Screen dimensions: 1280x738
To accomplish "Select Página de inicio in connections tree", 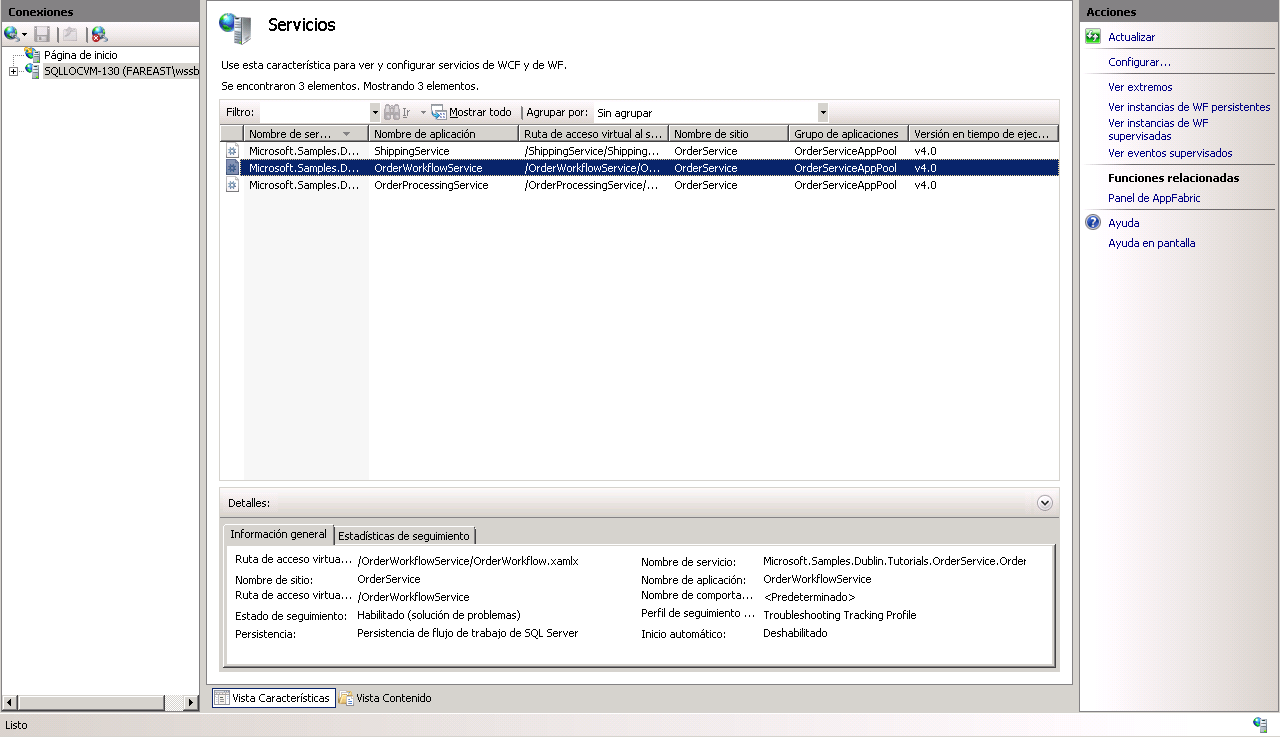I will click(x=80, y=55).
